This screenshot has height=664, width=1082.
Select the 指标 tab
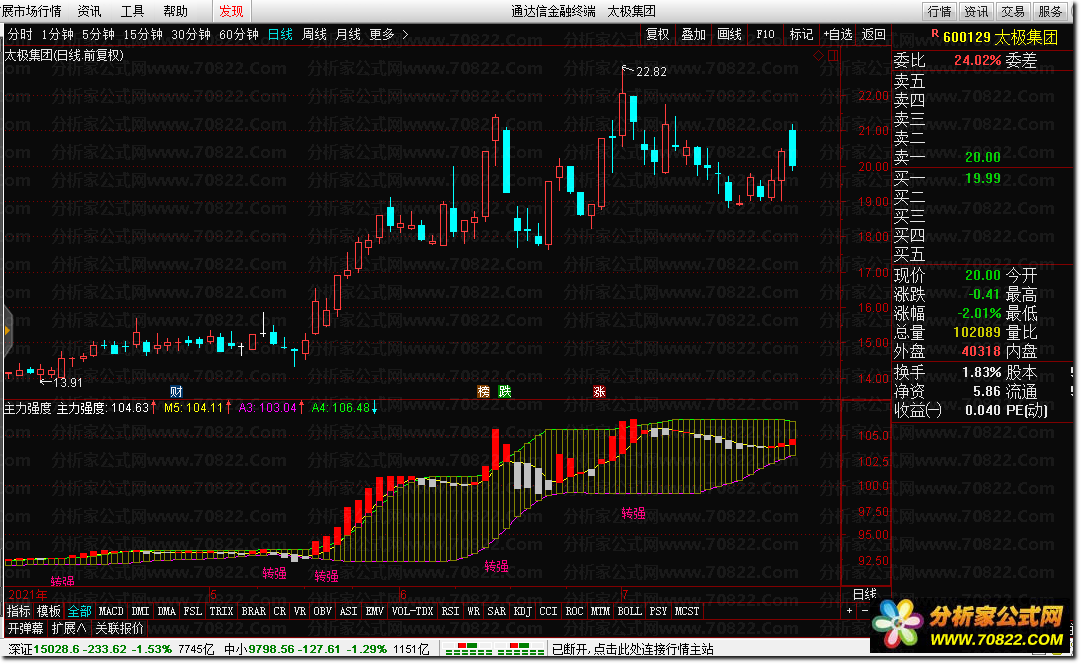click(19, 611)
